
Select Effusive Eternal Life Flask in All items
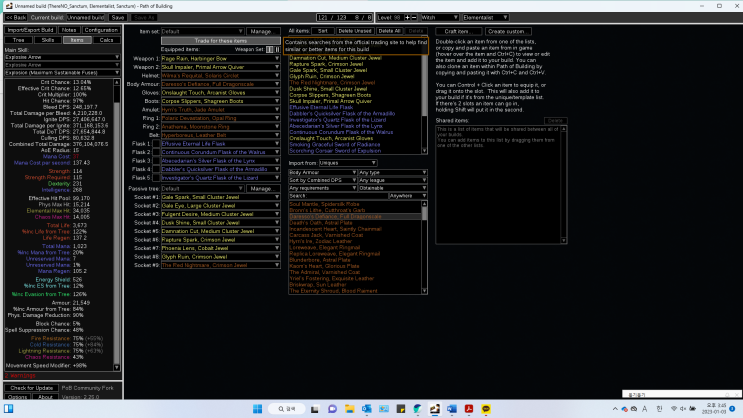point(322,108)
